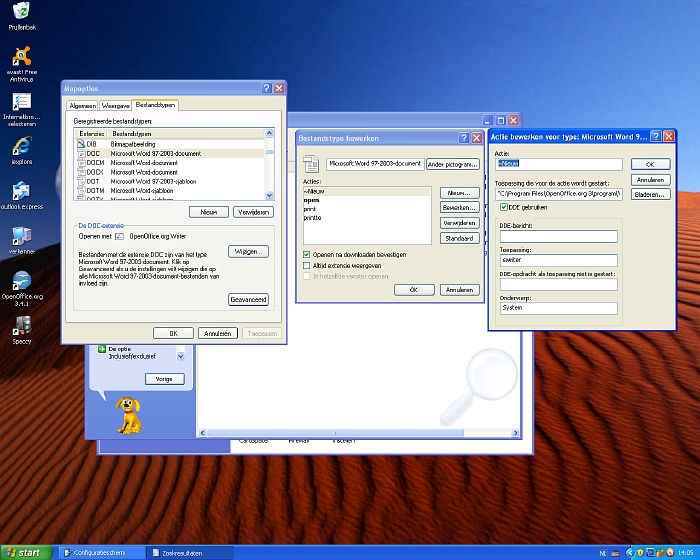Open the Weergave tab
This screenshot has height=560, width=700.
(116, 105)
